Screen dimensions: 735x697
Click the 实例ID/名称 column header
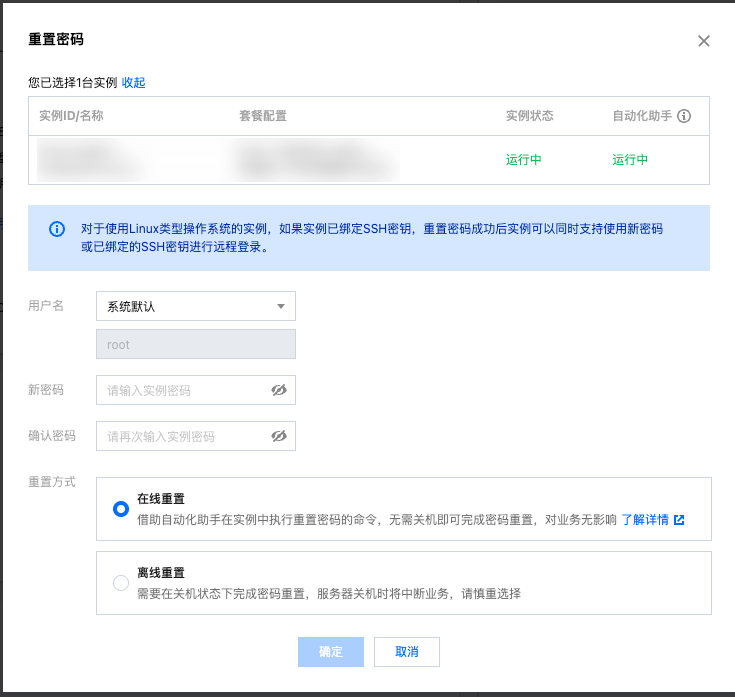point(71,116)
